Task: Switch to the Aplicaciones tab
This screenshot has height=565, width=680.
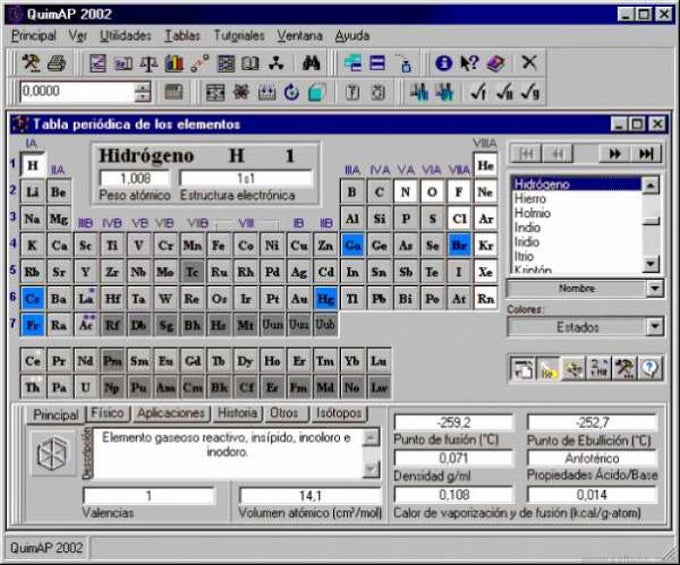Action: tap(171, 413)
